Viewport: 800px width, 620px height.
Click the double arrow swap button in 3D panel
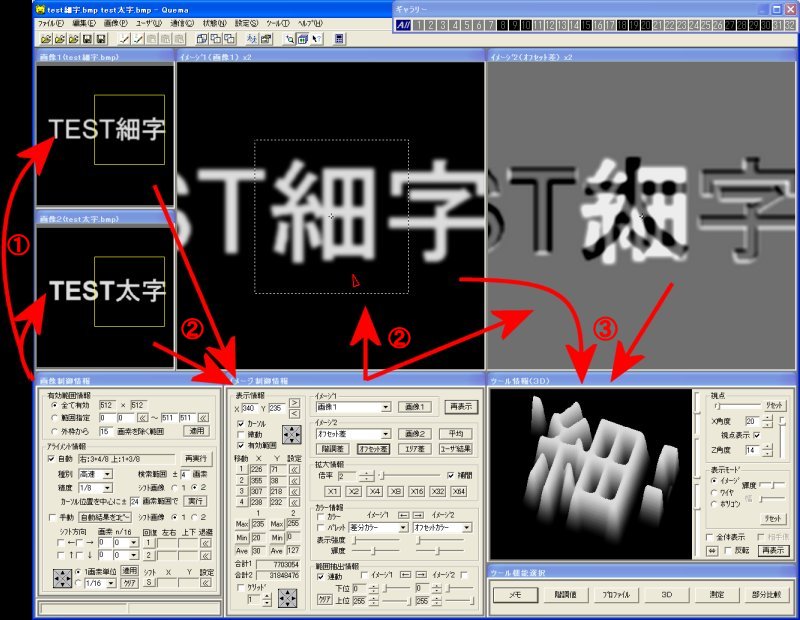pos(712,551)
